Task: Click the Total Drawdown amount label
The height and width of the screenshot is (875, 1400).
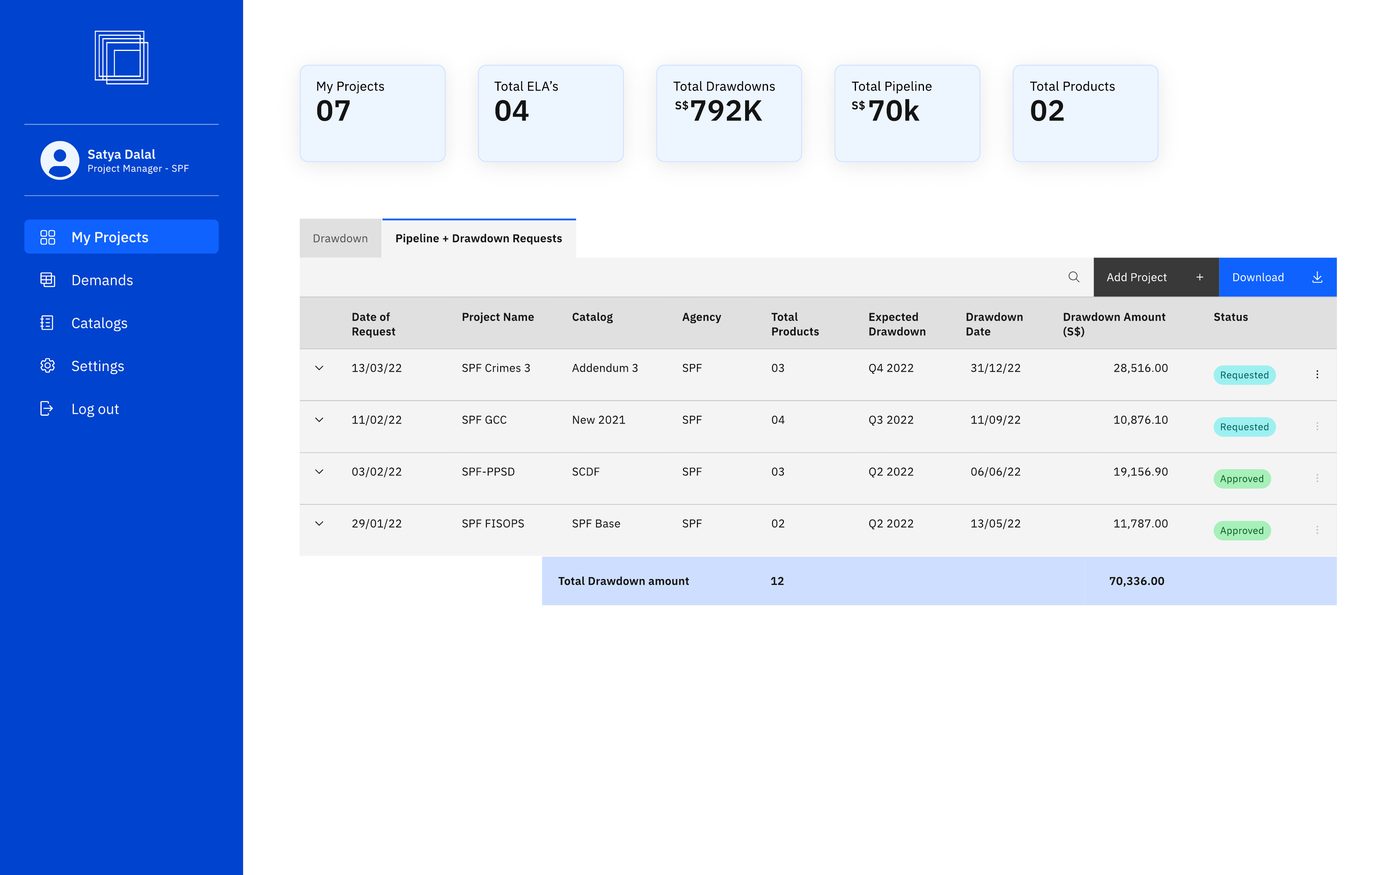Action: click(x=623, y=581)
